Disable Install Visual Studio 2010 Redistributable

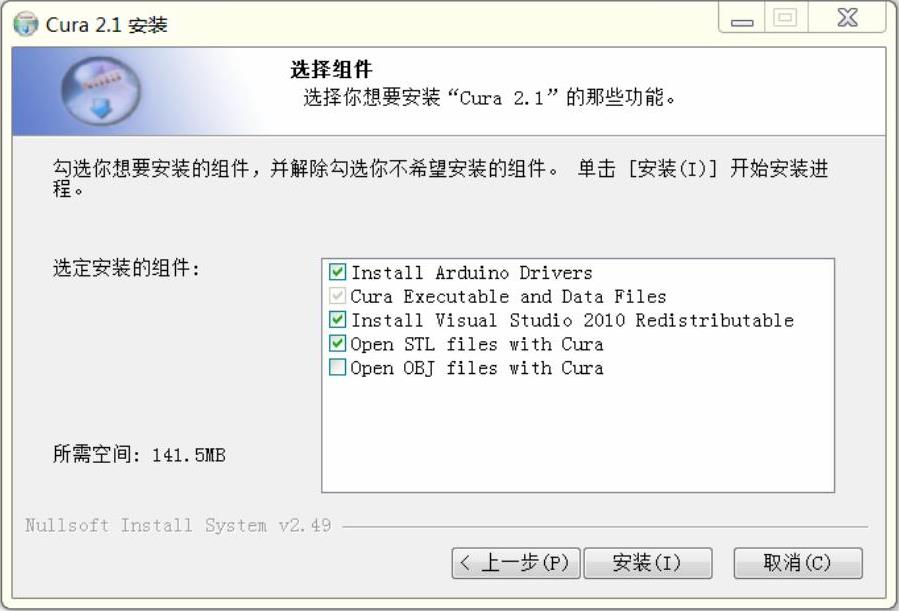tap(338, 320)
